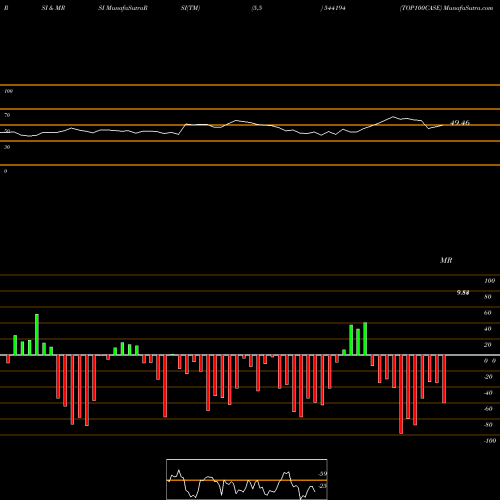Click the MR axis label -60
Viewport: 500px width, 500px height.
click(488, 409)
